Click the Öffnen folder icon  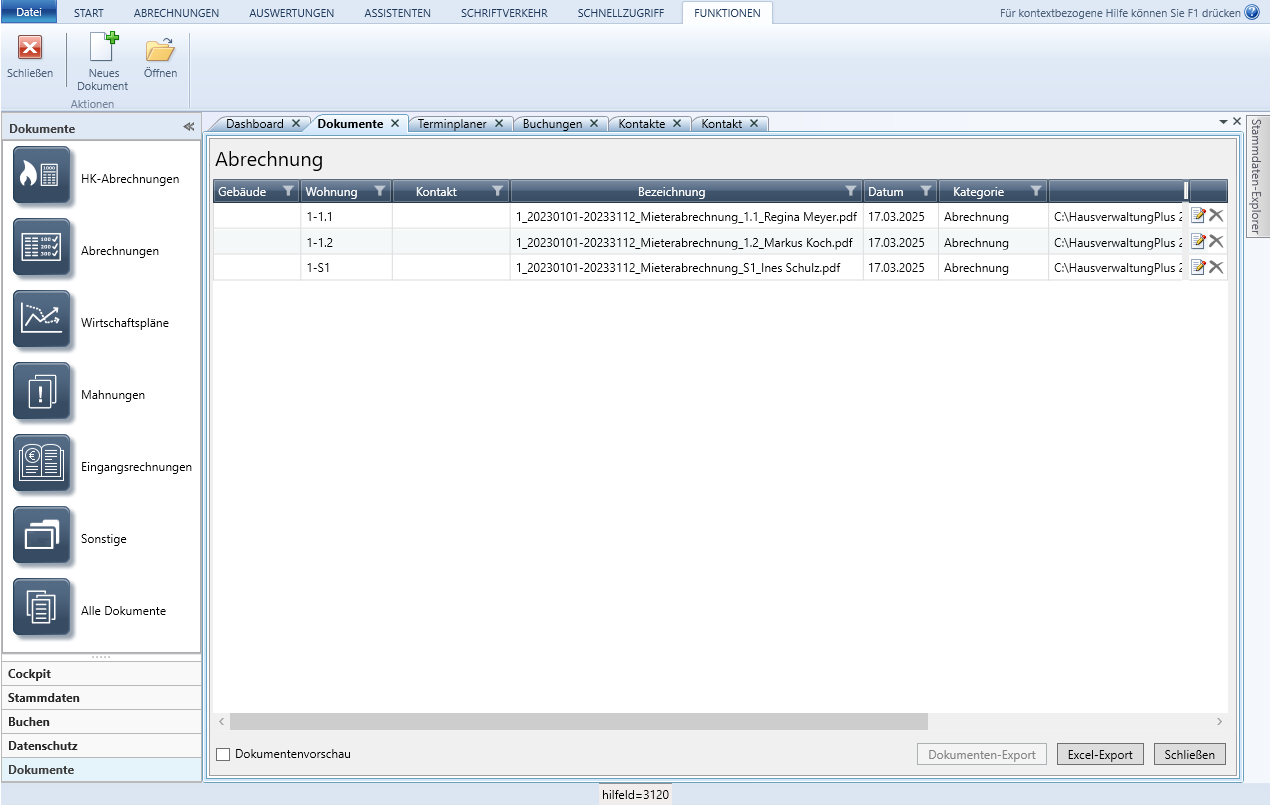160,49
